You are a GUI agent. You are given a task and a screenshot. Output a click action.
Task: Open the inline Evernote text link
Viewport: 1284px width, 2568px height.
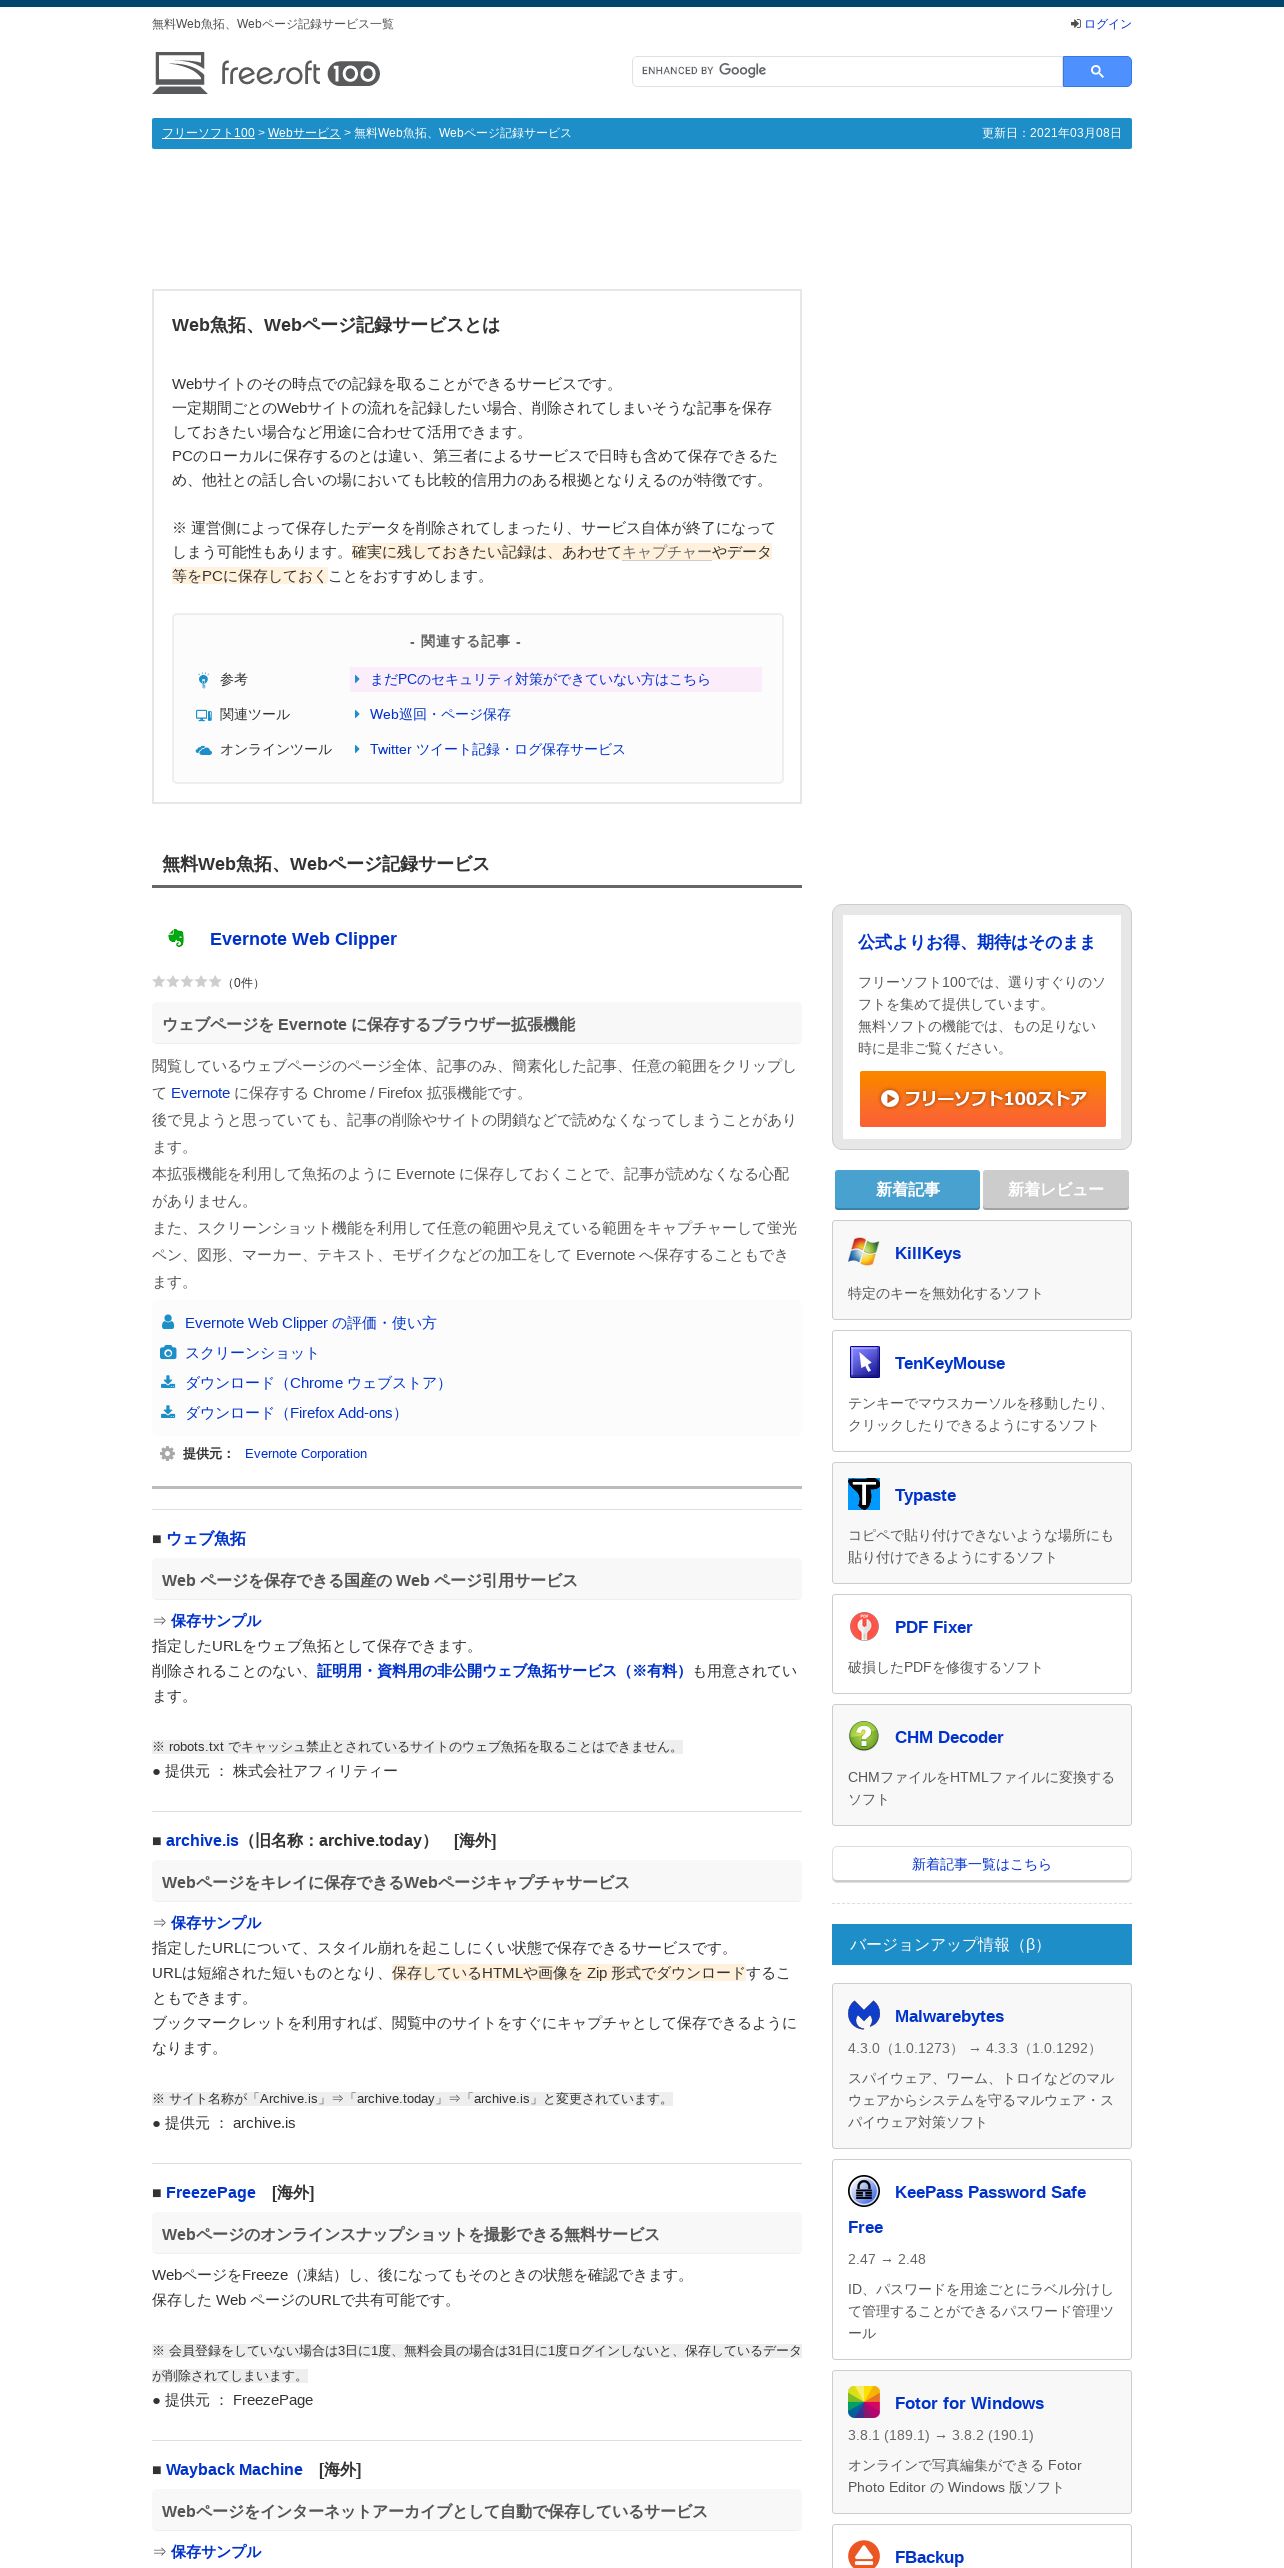click(x=200, y=1093)
